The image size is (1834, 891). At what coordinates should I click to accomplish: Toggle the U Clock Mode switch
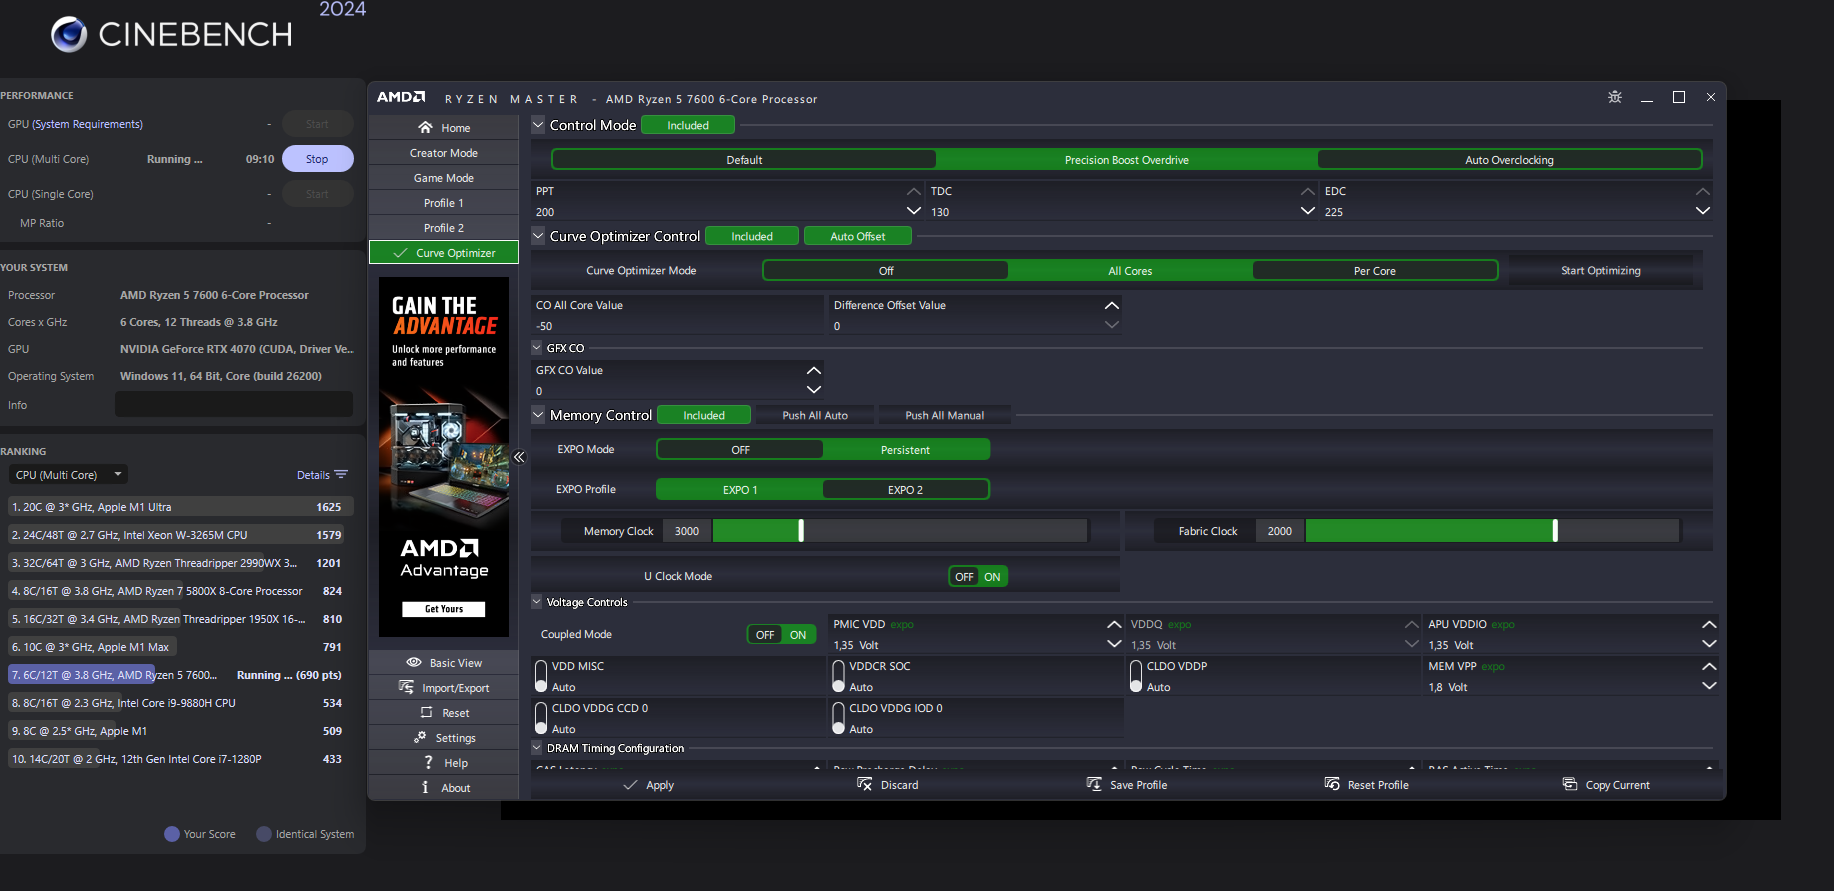[978, 577]
